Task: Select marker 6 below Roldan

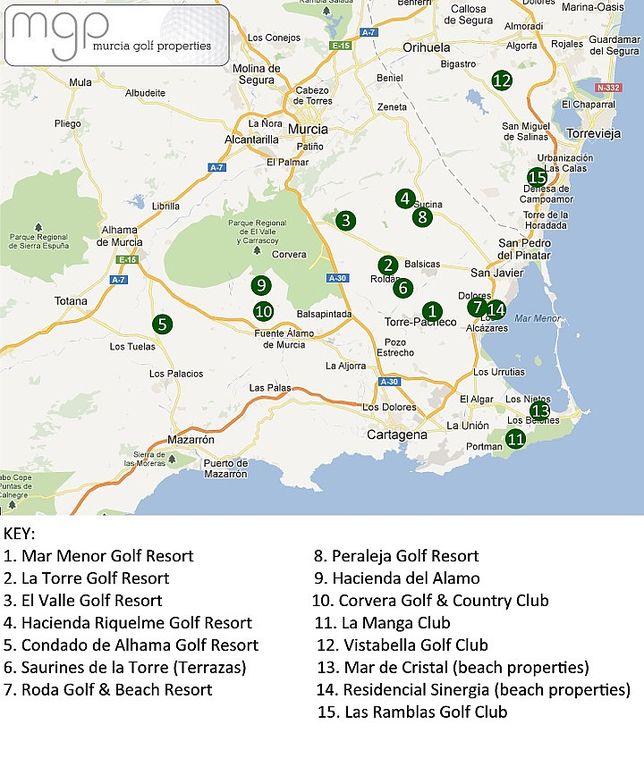Action: (x=403, y=288)
